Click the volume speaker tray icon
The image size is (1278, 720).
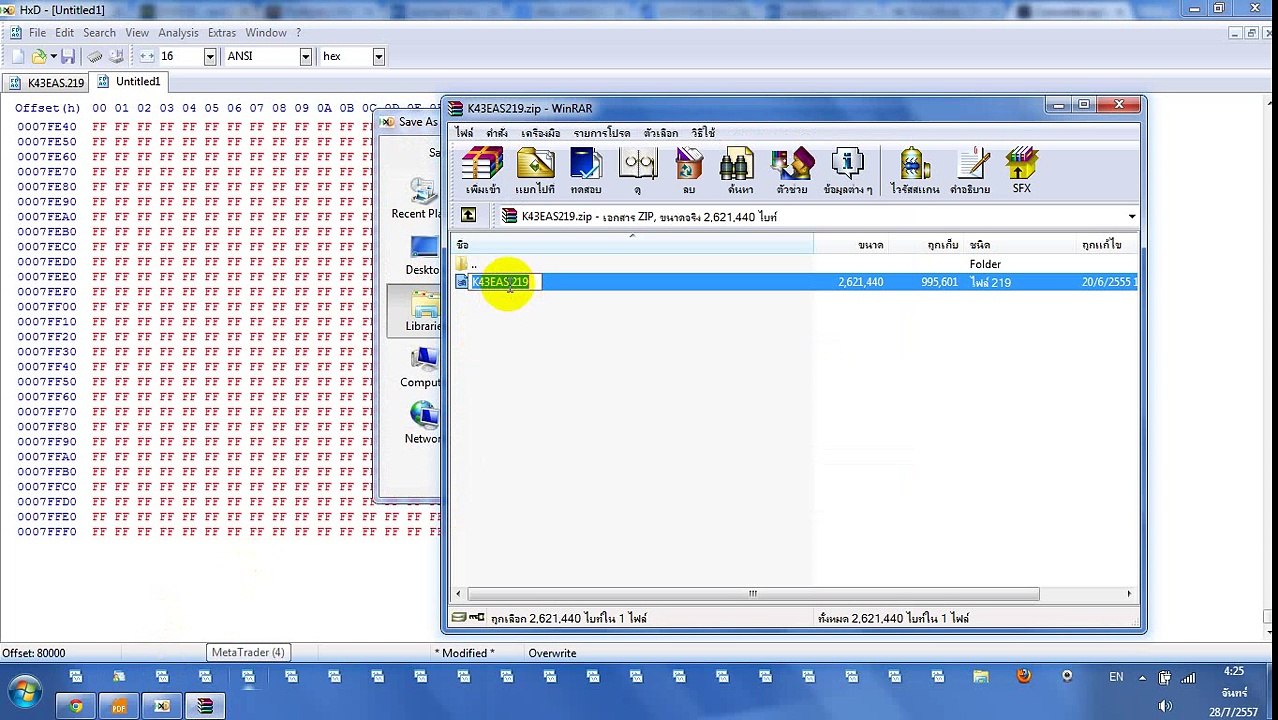click(x=1165, y=706)
